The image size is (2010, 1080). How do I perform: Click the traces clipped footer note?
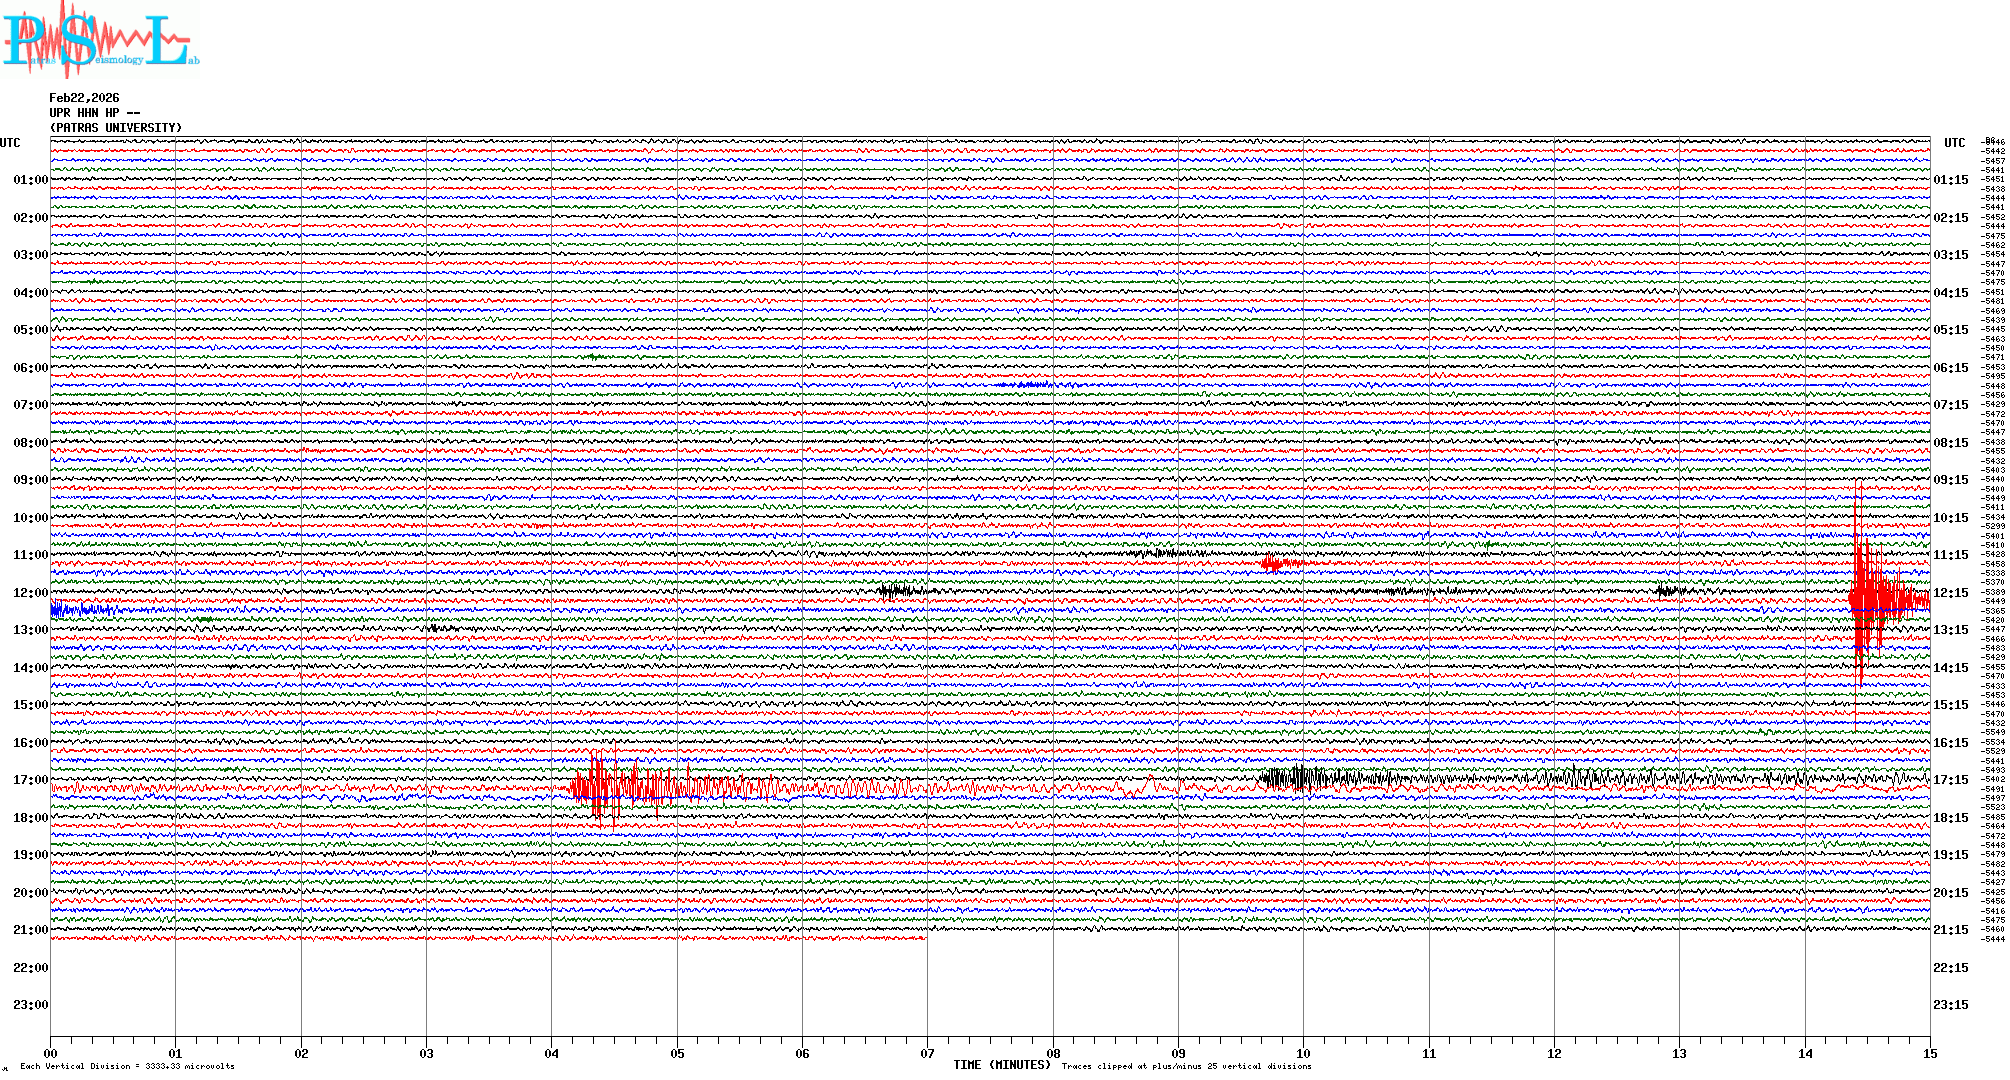tap(1186, 1066)
